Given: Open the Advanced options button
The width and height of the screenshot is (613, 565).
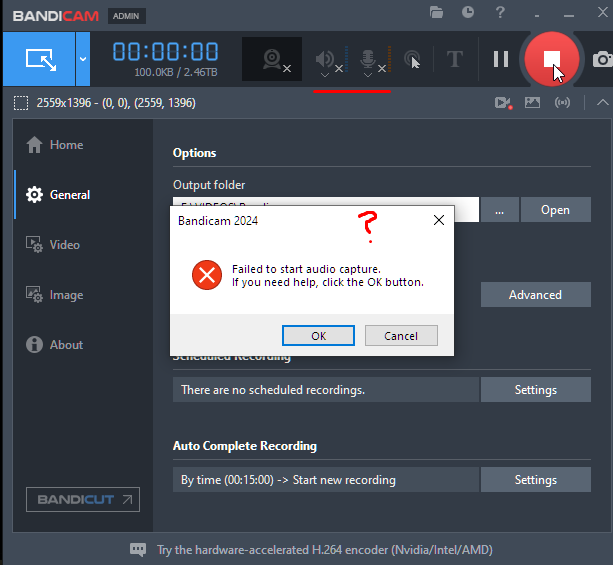Looking at the screenshot, I should 536,294.
